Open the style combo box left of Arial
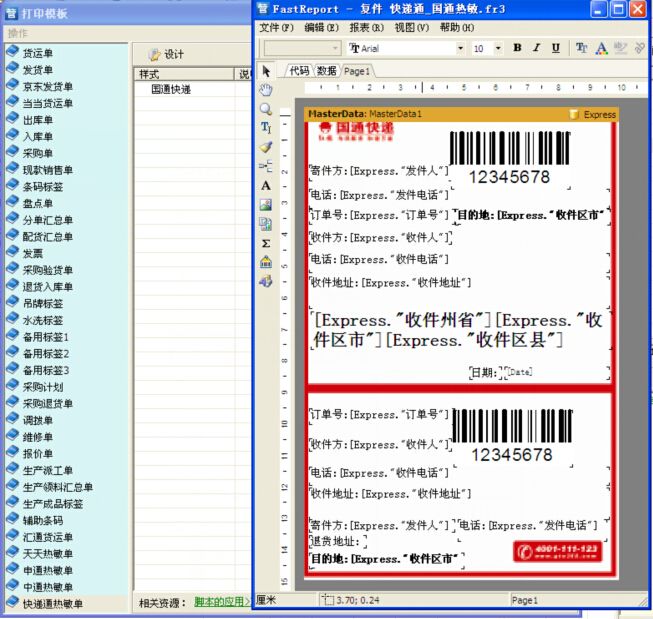This screenshot has width=653, height=619. point(302,48)
